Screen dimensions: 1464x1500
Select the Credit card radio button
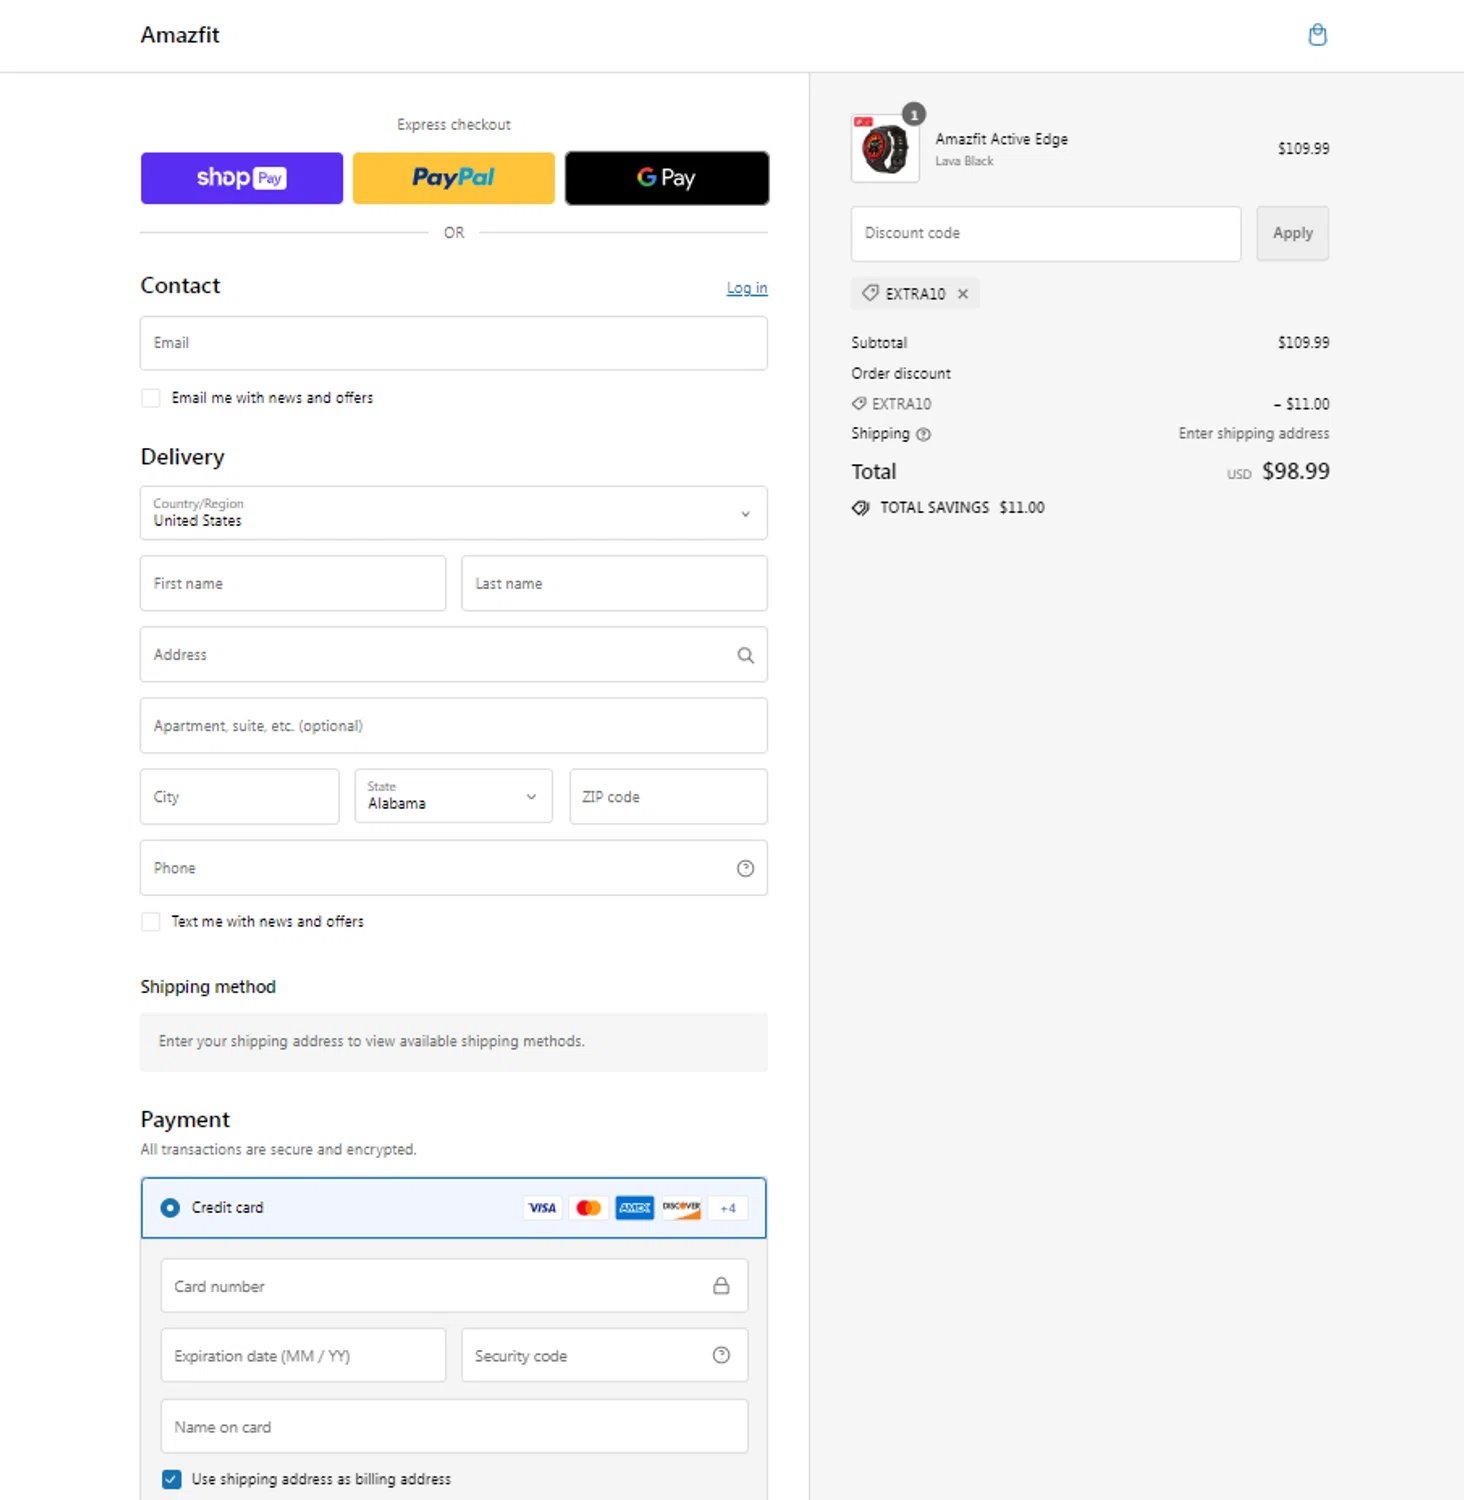click(x=171, y=1208)
